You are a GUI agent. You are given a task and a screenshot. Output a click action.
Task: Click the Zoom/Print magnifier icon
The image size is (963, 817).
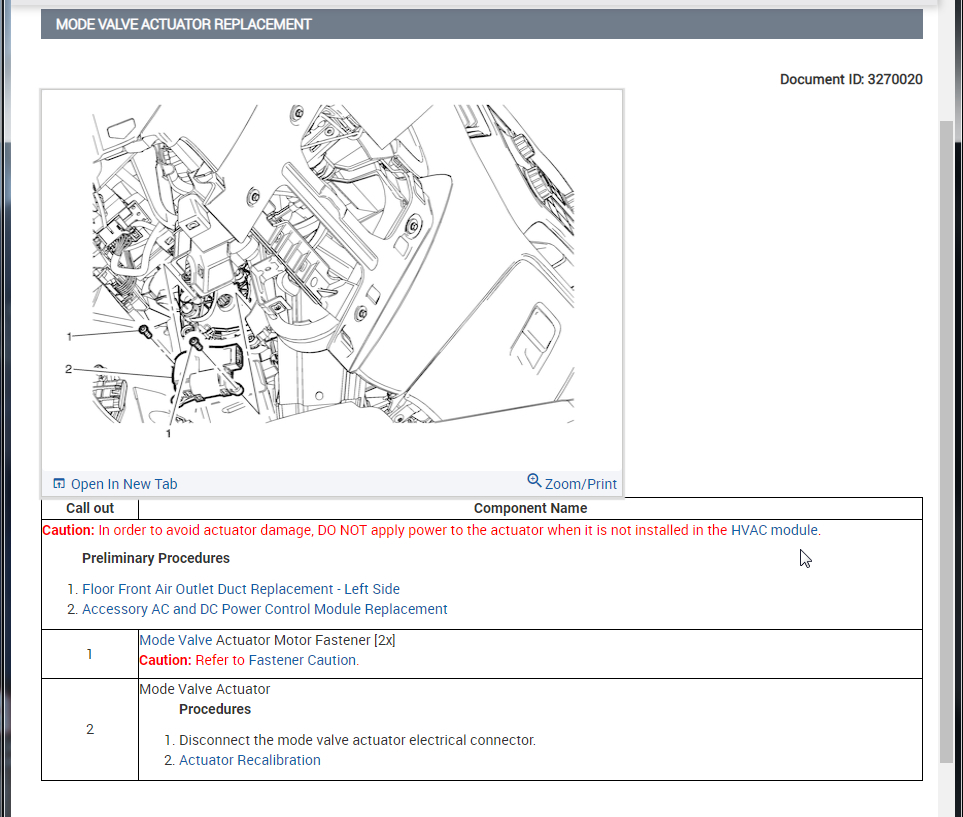click(x=534, y=480)
